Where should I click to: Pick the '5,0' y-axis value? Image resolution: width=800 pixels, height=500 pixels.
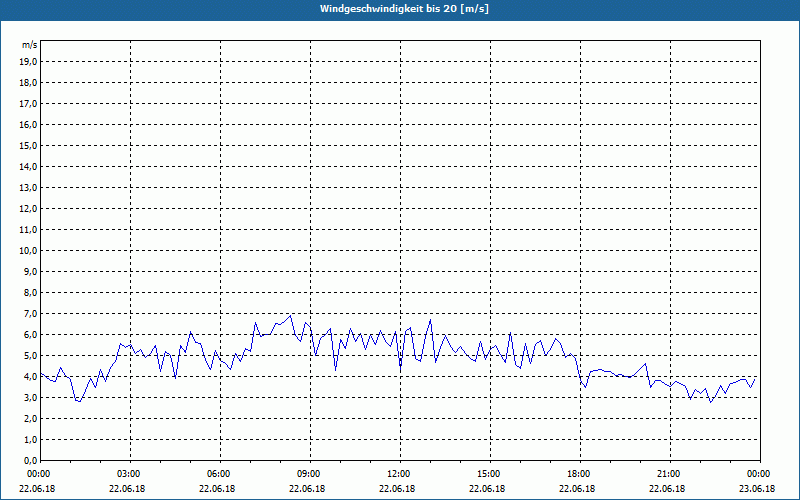coord(30,356)
